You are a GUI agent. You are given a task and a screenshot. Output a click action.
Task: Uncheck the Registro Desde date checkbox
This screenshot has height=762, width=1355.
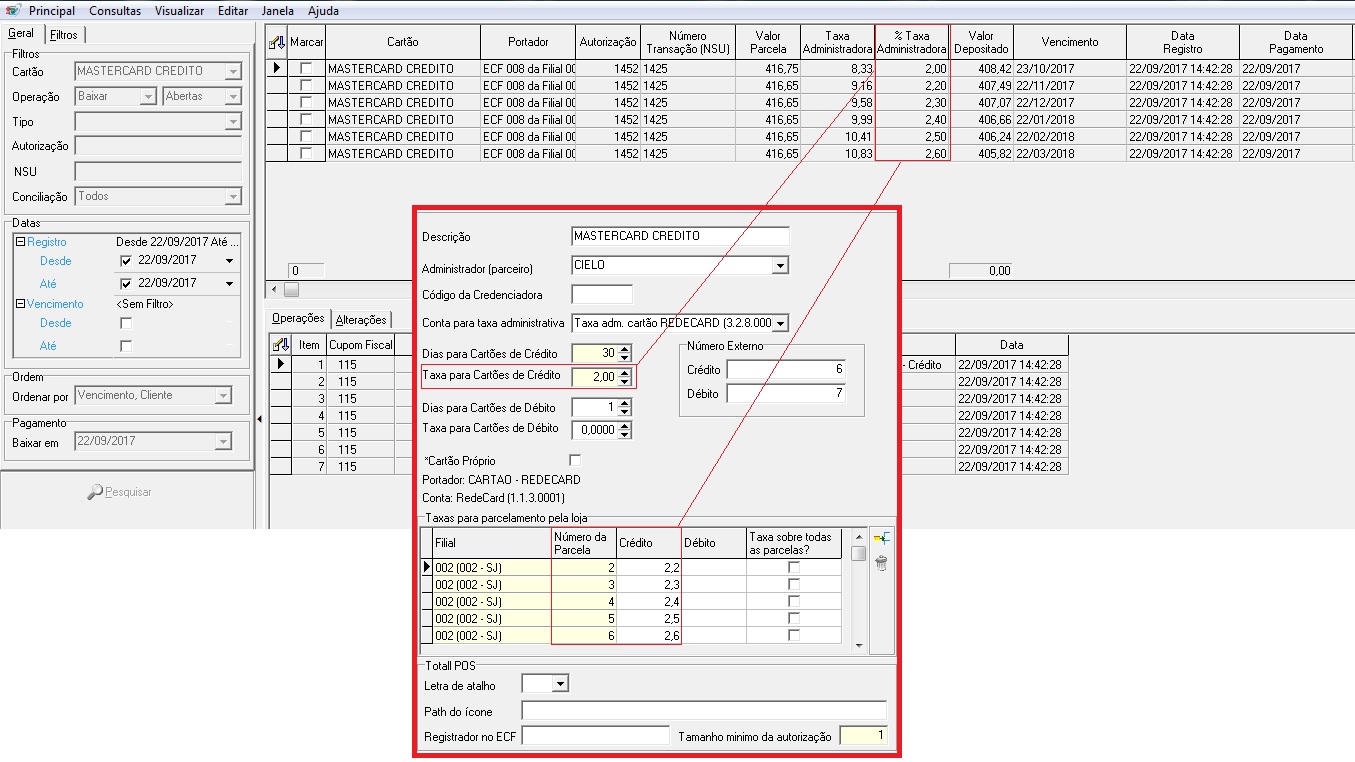pos(126,261)
